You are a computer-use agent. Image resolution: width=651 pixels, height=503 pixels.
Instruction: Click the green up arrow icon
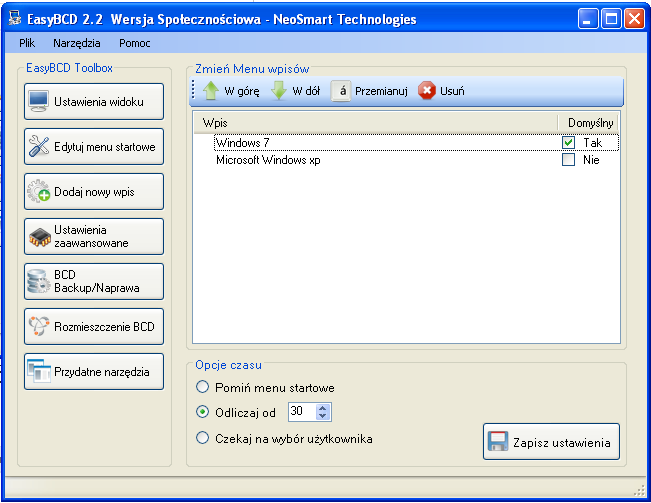click(x=210, y=90)
